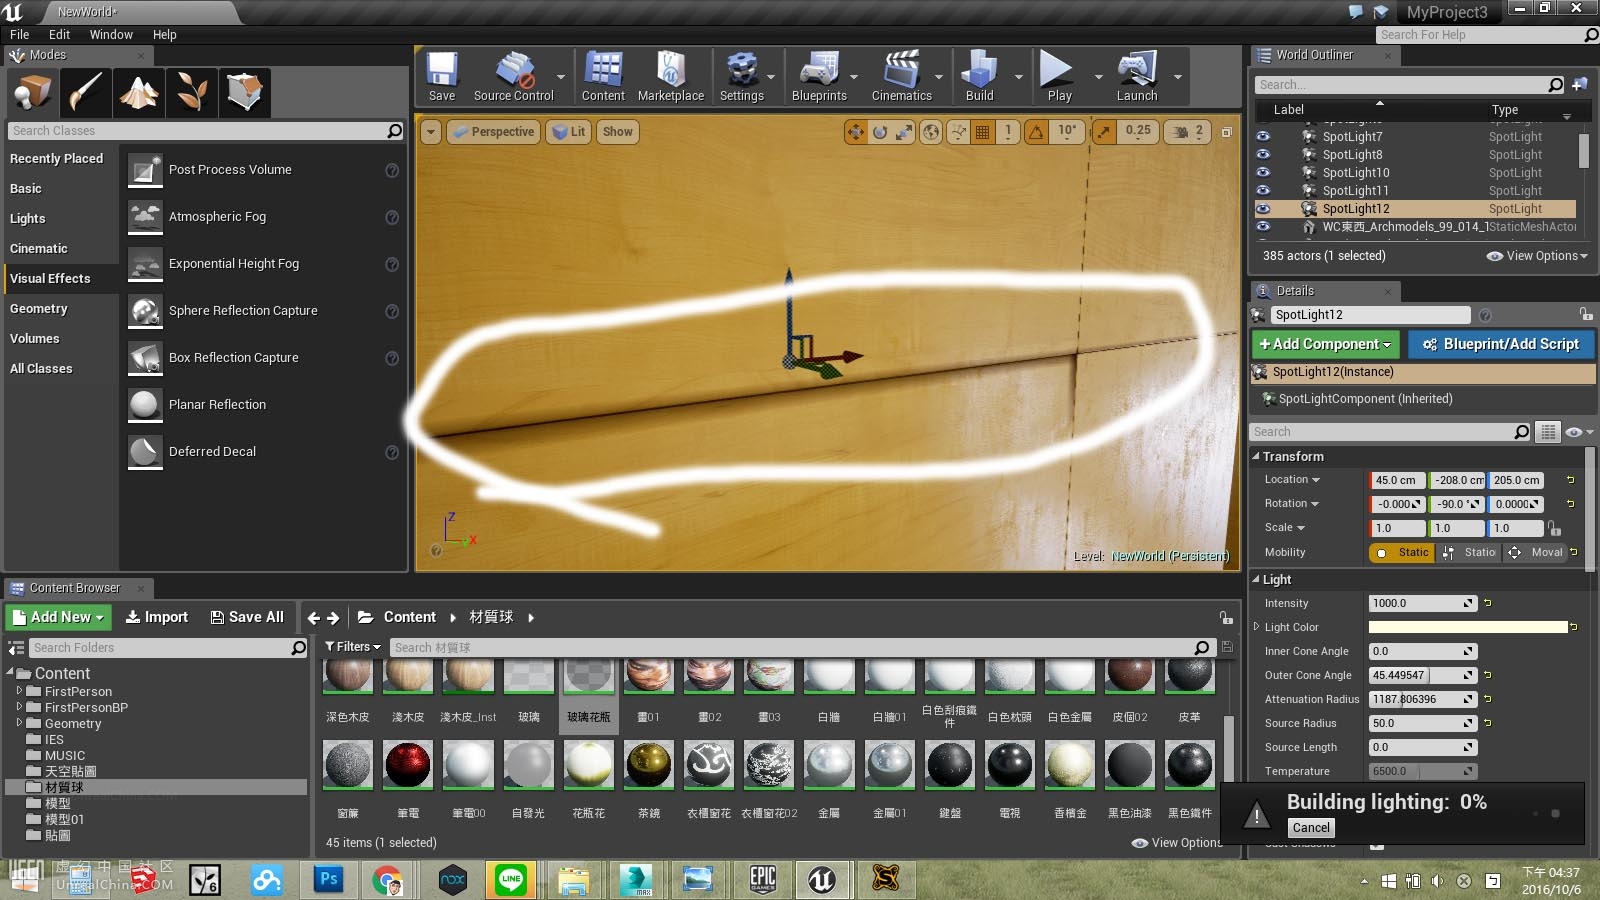Viewport: 1600px width, 900px height.
Task: Lock the Details panel selection
Action: tap(1586, 314)
